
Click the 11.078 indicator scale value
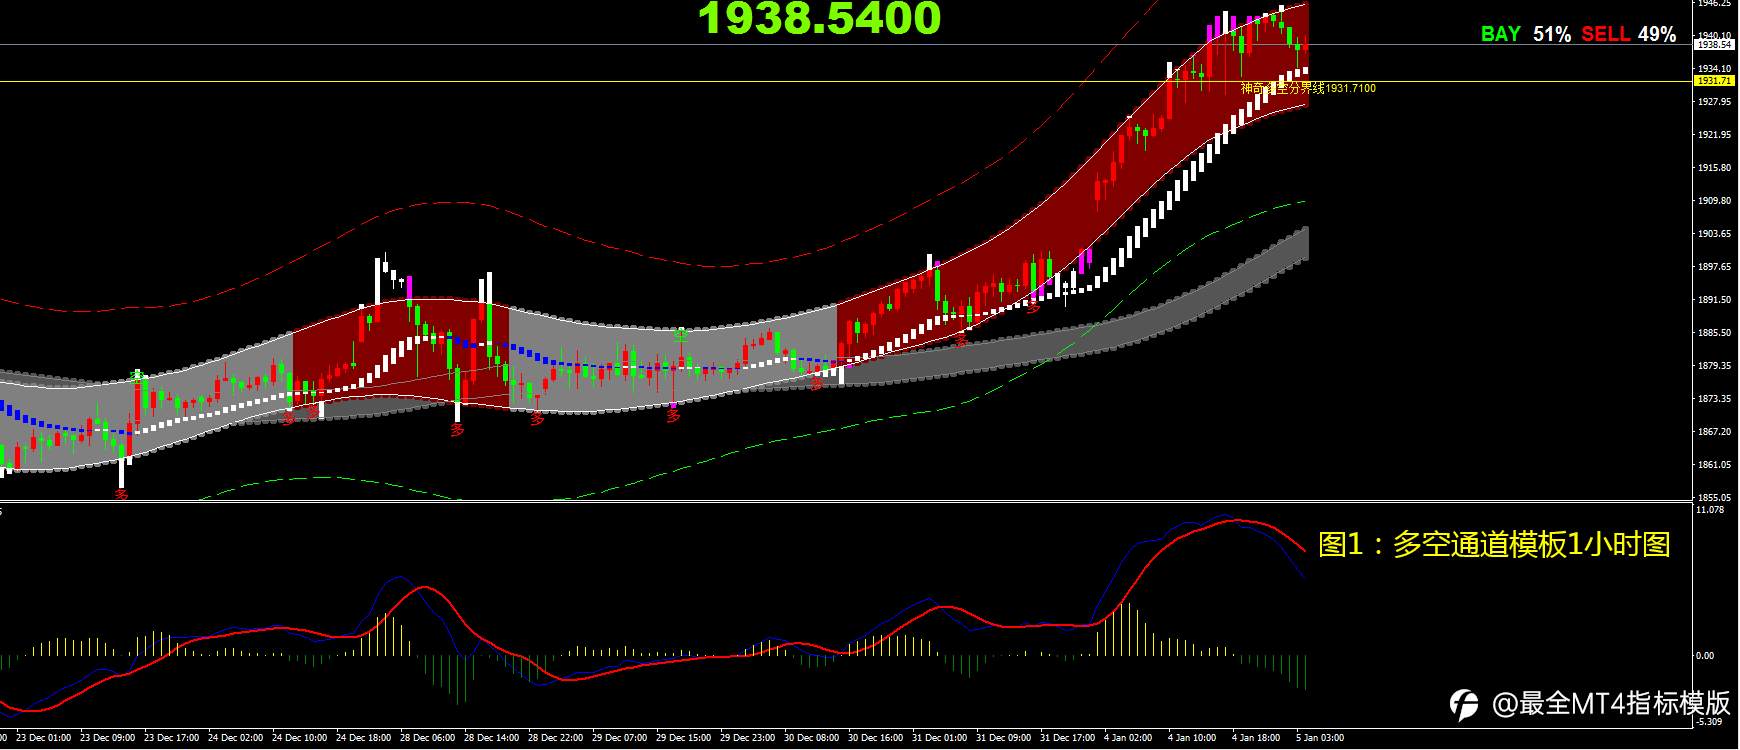(x=1711, y=509)
